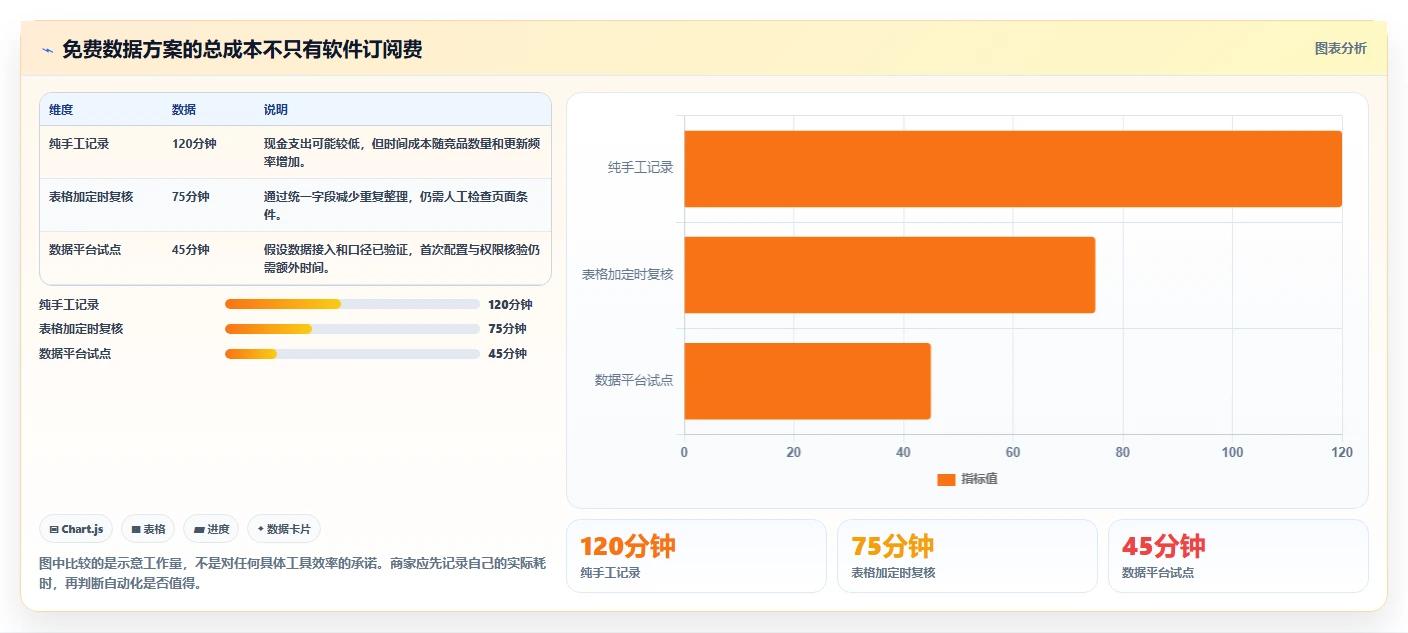Click the card title 免费数据方案的总成本不只有软件订阅费
This screenshot has height=633, width=1408.
tap(242, 50)
